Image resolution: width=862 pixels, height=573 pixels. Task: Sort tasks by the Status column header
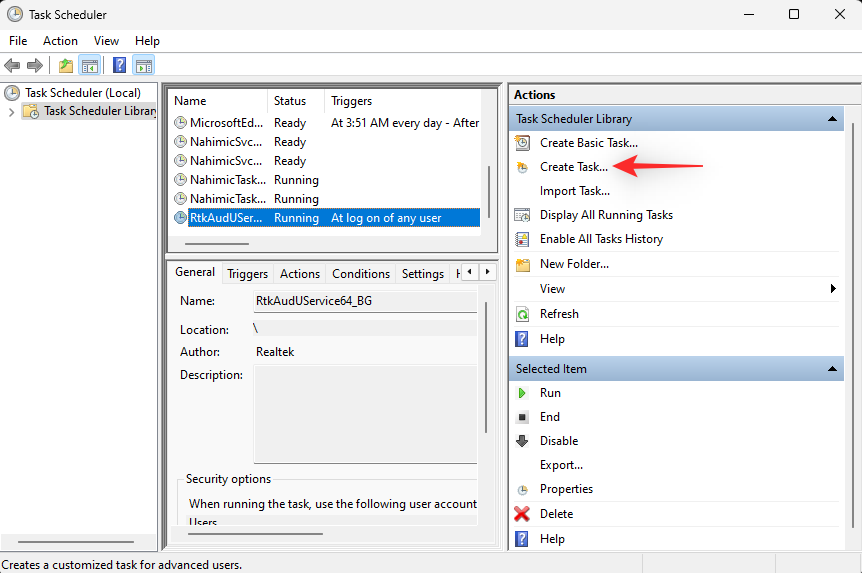click(x=296, y=101)
